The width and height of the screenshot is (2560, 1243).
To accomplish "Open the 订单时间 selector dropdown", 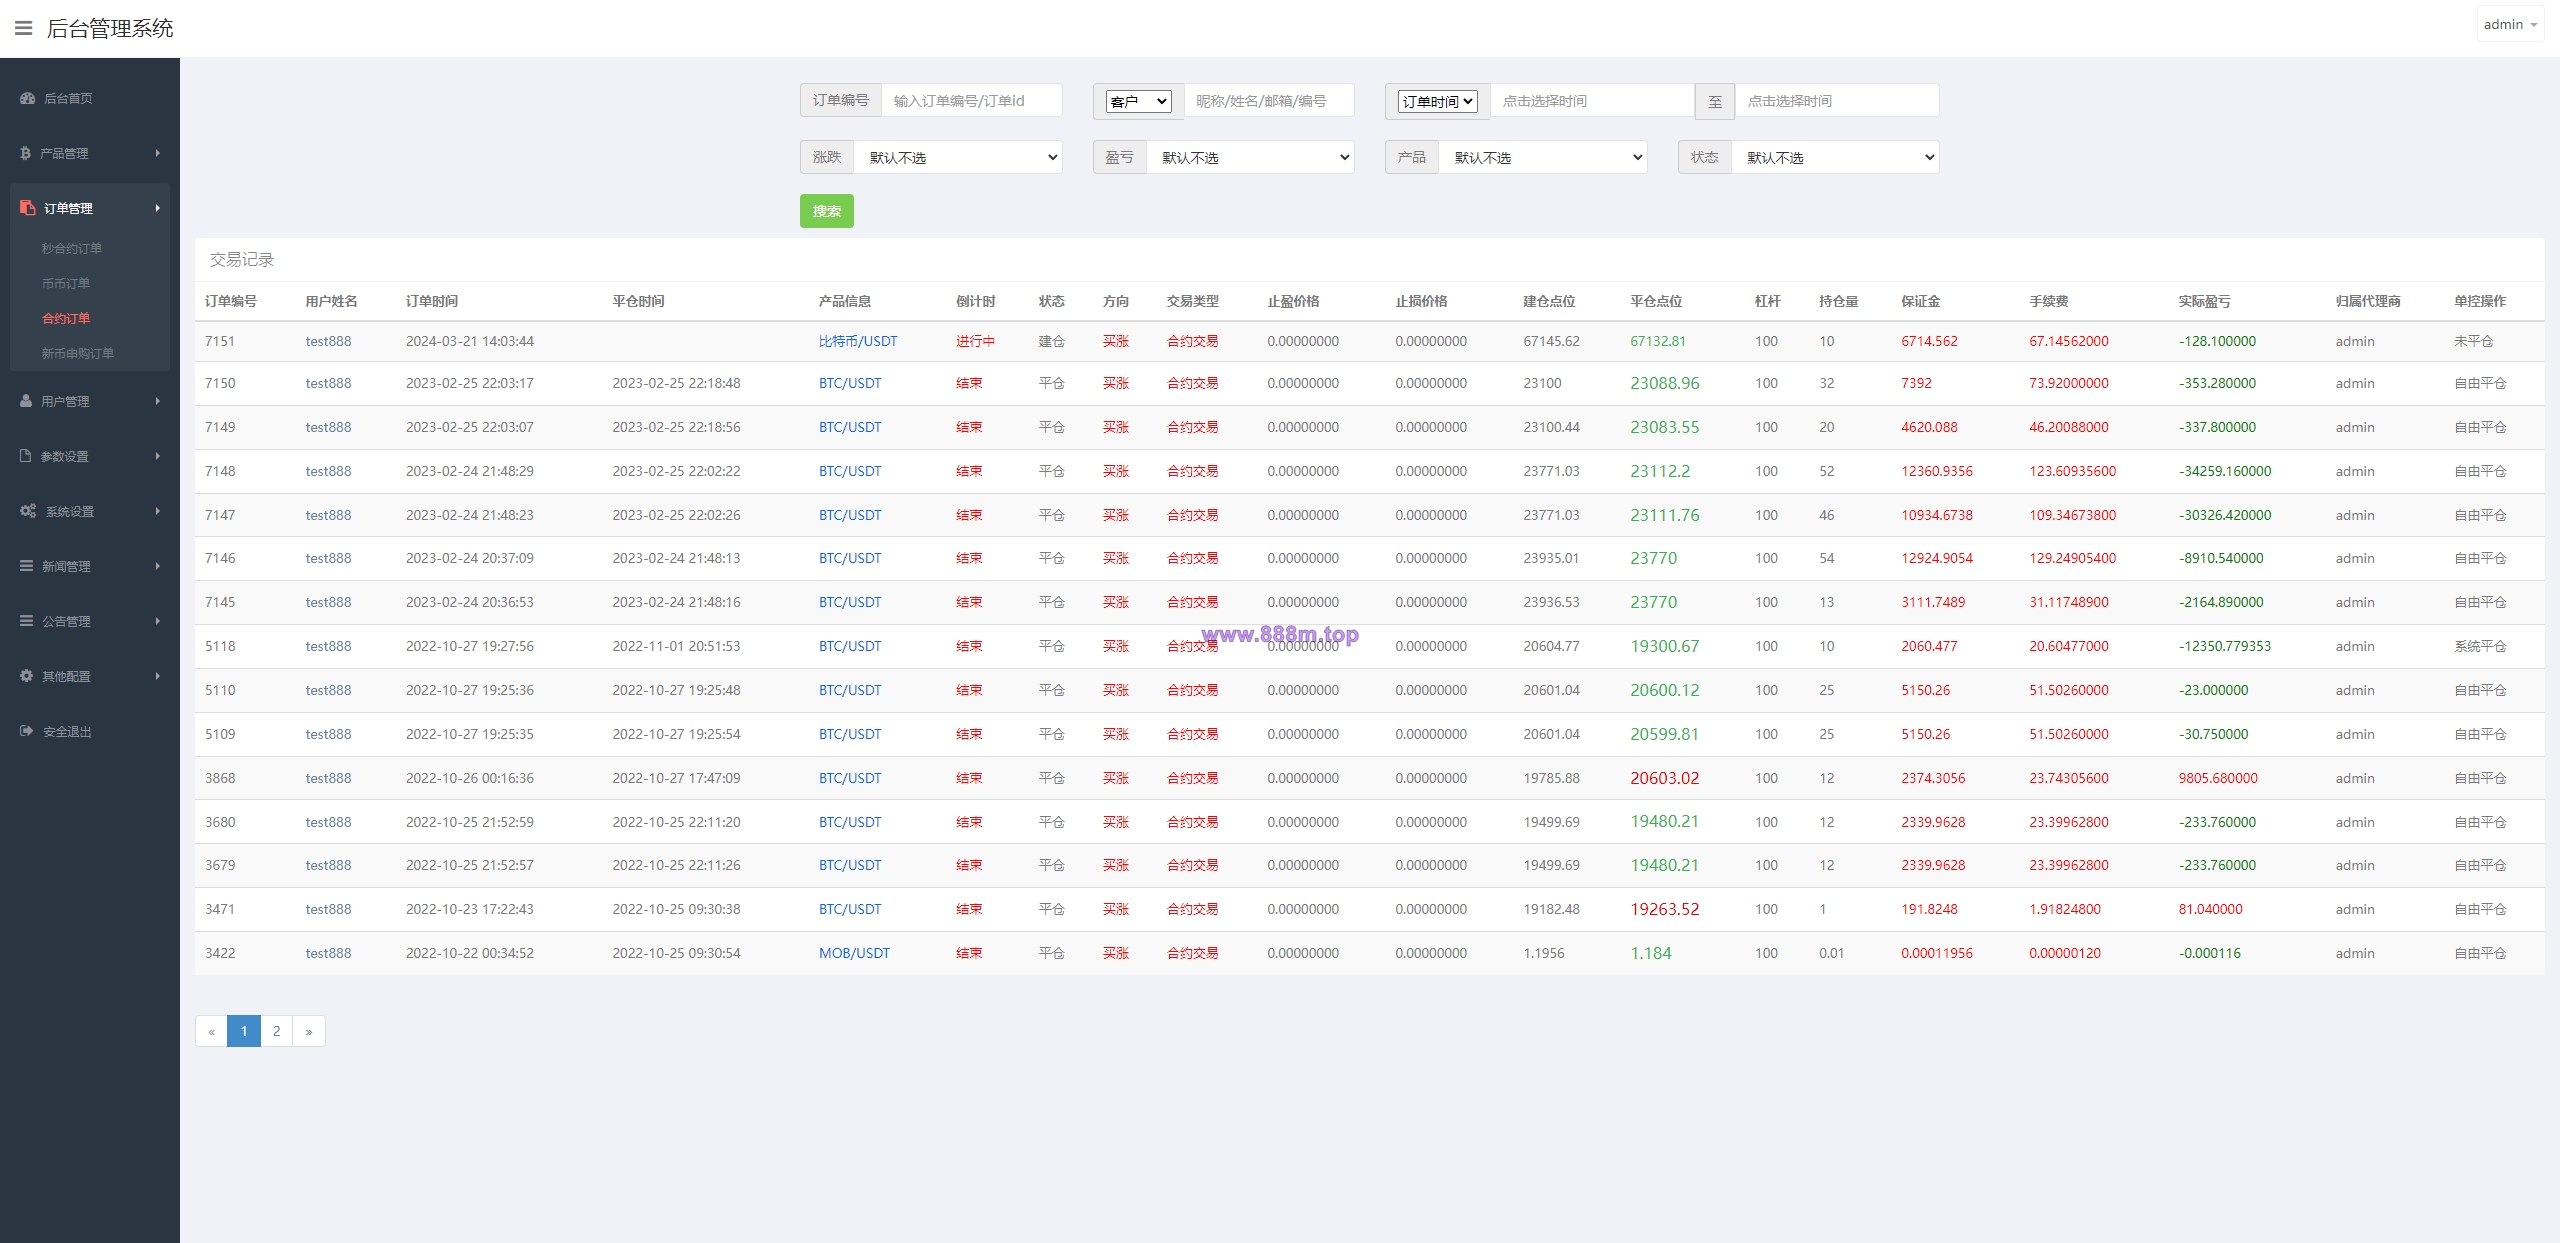I will coord(1437,101).
